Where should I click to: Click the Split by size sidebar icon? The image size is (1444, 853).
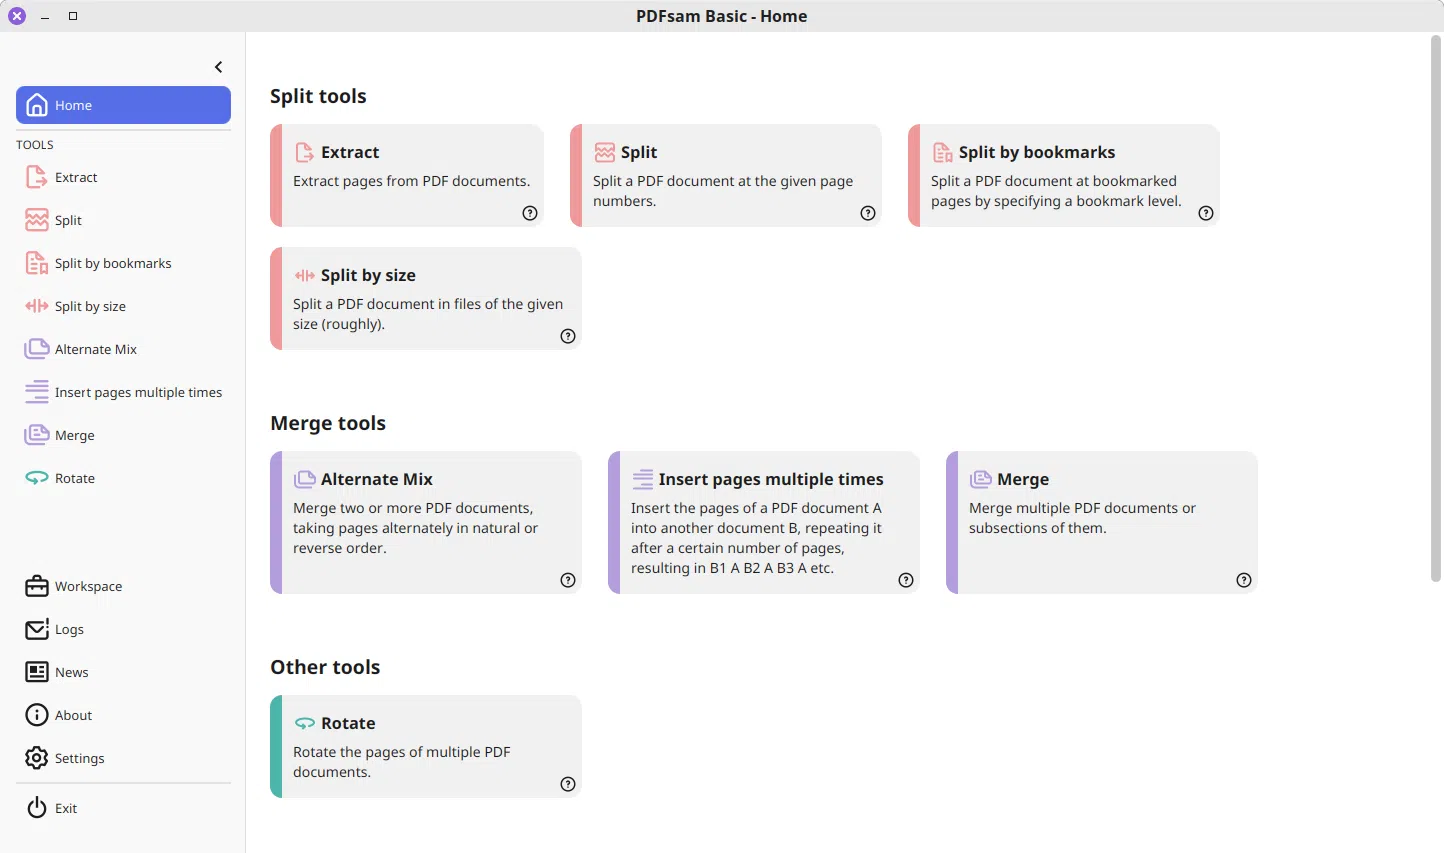(x=37, y=306)
